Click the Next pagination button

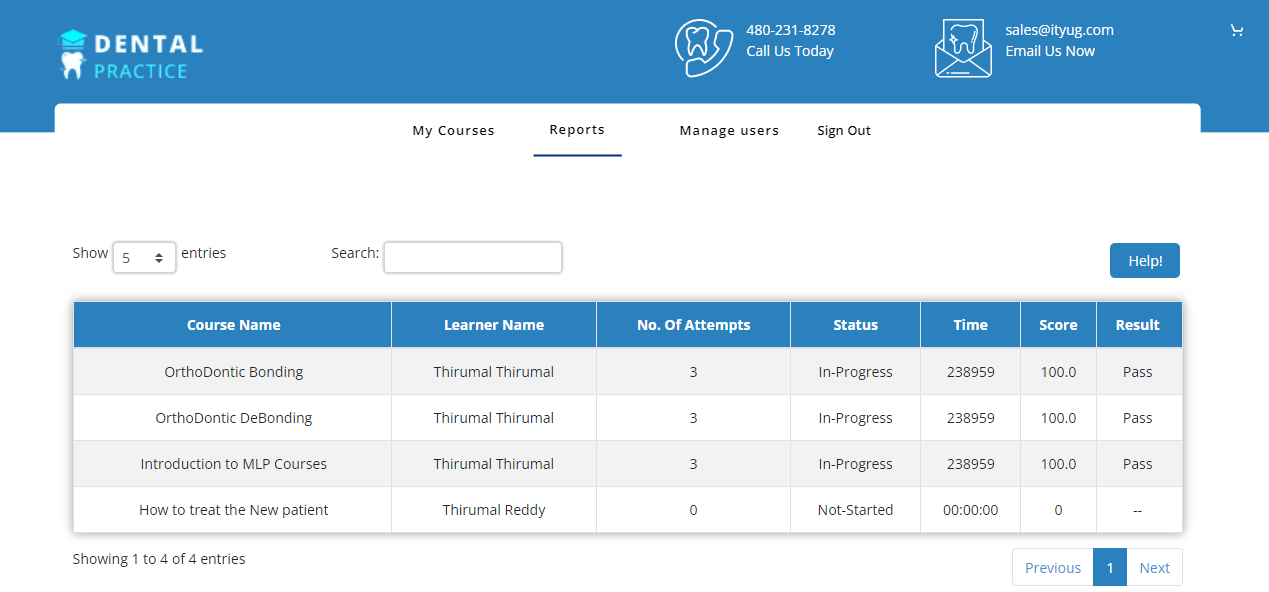pyautogui.click(x=1154, y=567)
